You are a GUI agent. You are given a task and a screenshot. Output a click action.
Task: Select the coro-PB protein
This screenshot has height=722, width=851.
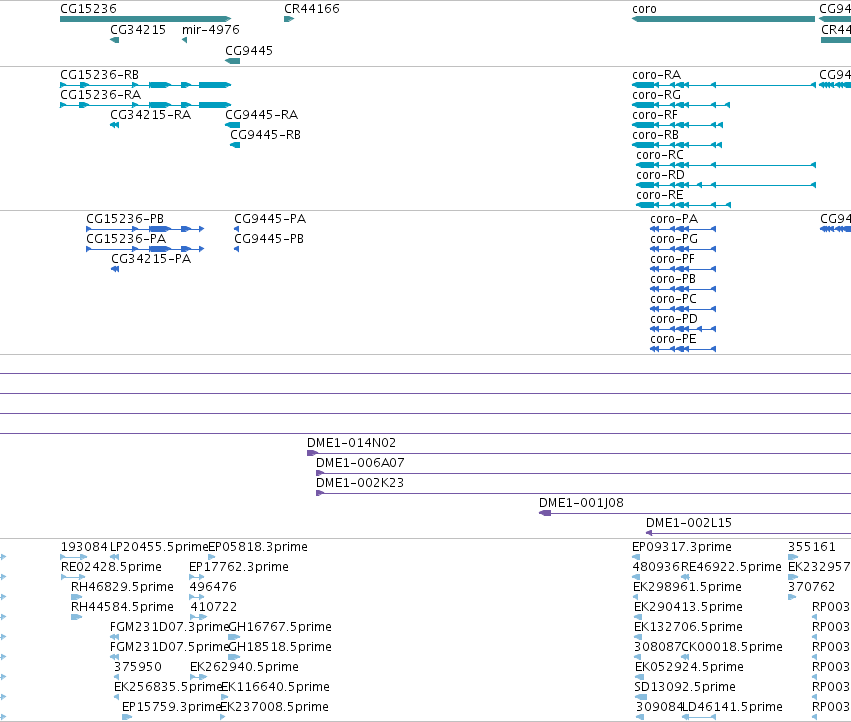click(x=683, y=289)
